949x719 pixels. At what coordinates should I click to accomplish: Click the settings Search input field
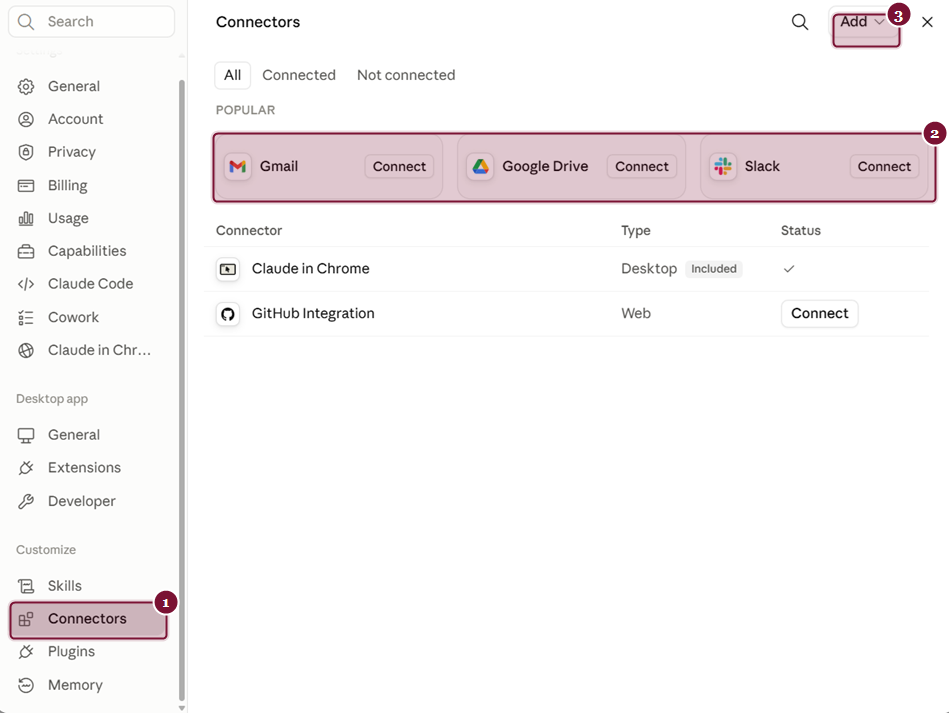coord(91,22)
